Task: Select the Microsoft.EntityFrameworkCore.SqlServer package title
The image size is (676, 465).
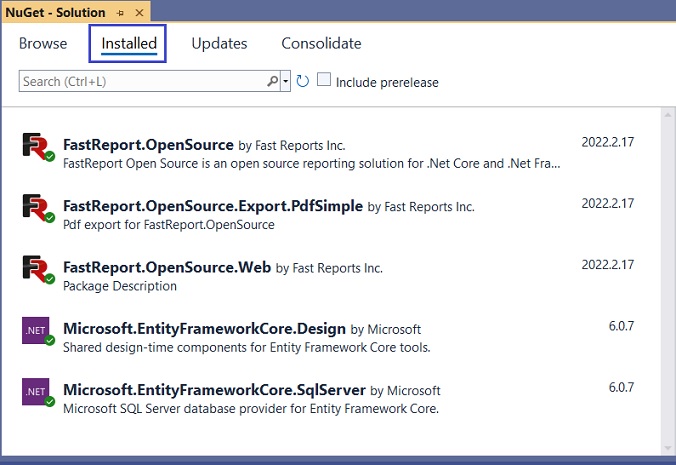Action: click(214, 390)
